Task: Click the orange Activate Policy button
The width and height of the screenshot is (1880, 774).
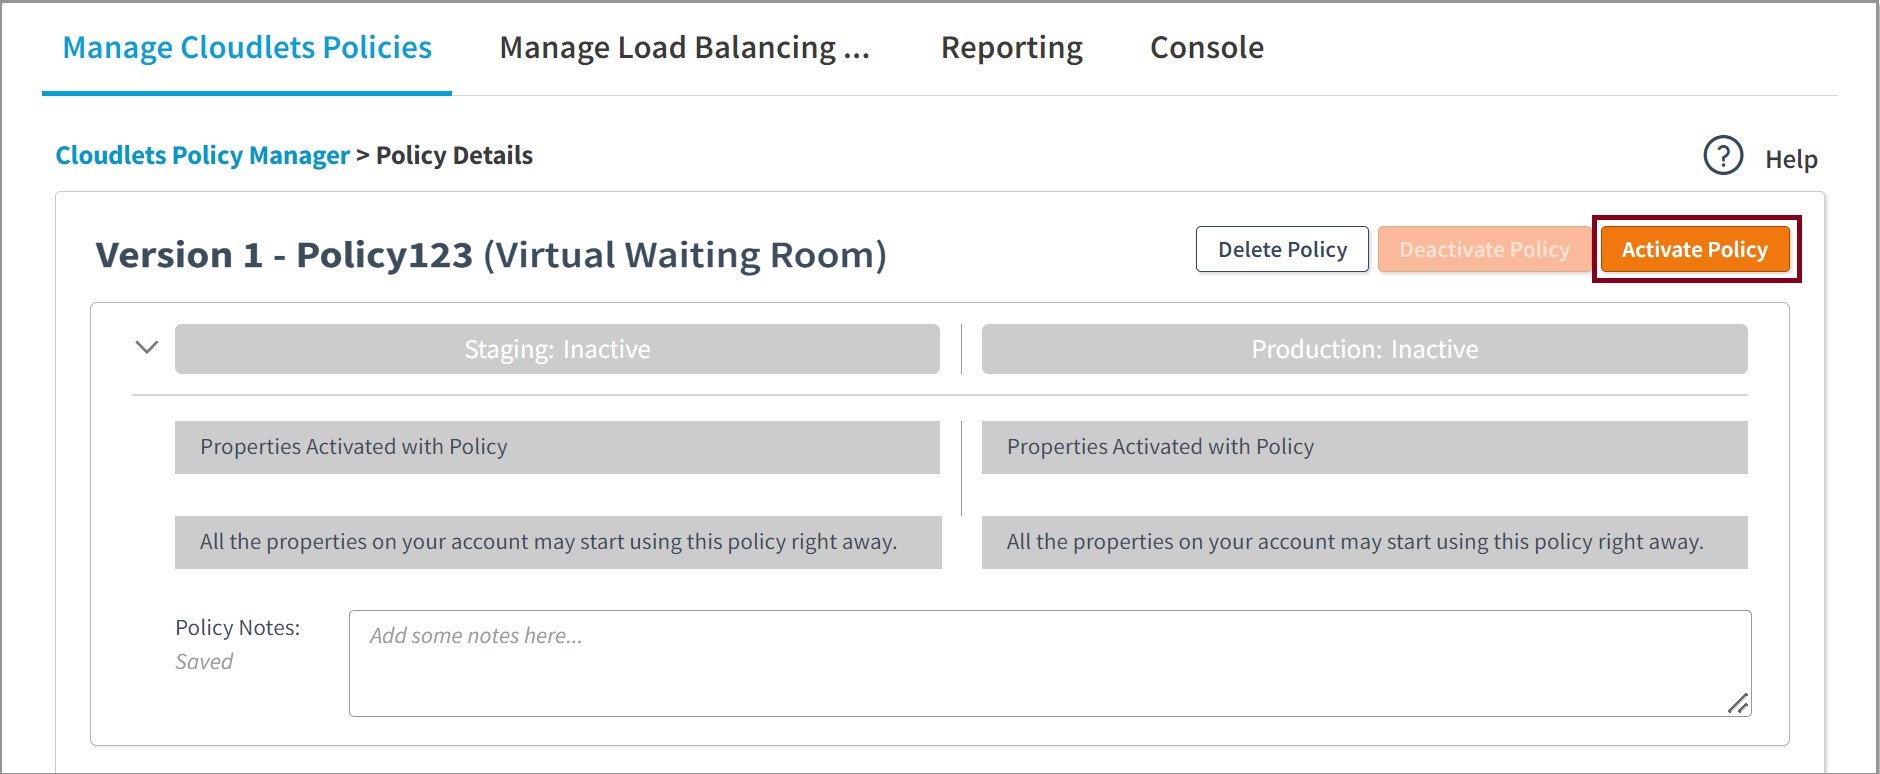Action: click(x=1694, y=250)
